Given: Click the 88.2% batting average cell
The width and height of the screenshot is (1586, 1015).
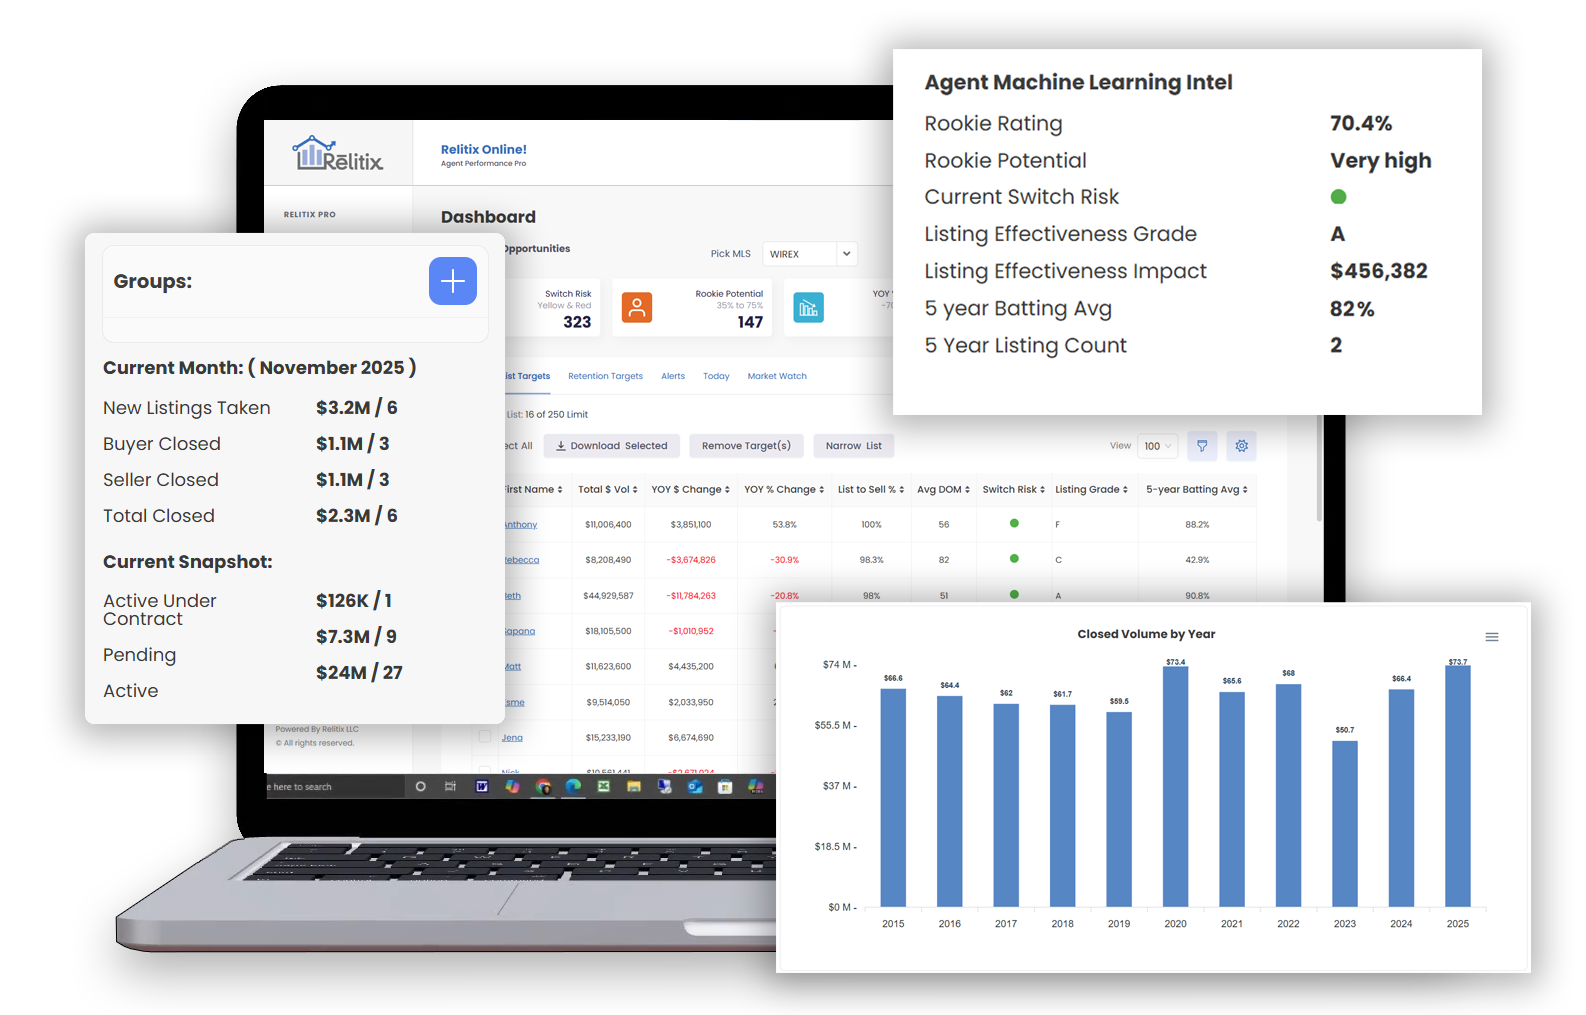Looking at the screenshot, I should [1197, 525].
